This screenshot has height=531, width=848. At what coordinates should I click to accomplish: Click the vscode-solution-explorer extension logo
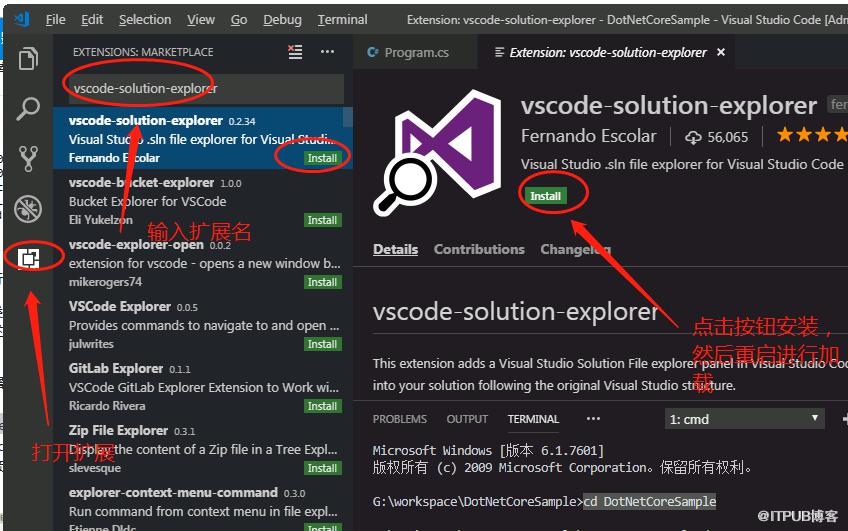[x=438, y=153]
